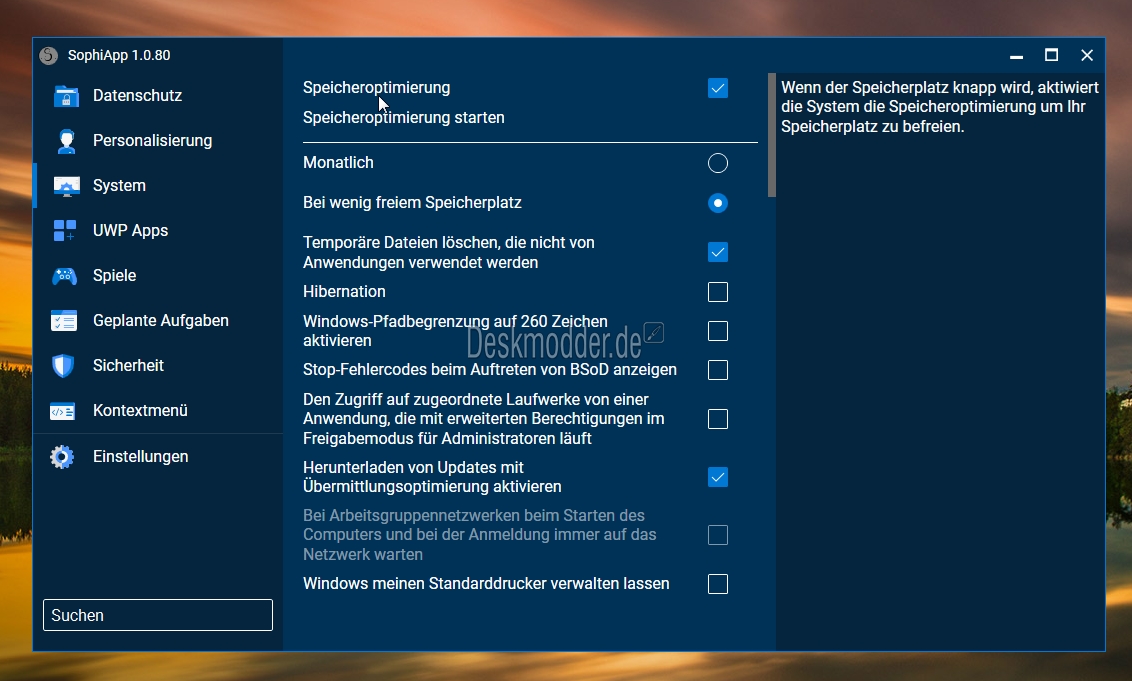Click the Geplante Aufgaben checklist icon
1132x681 pixels.
[64, 321]
